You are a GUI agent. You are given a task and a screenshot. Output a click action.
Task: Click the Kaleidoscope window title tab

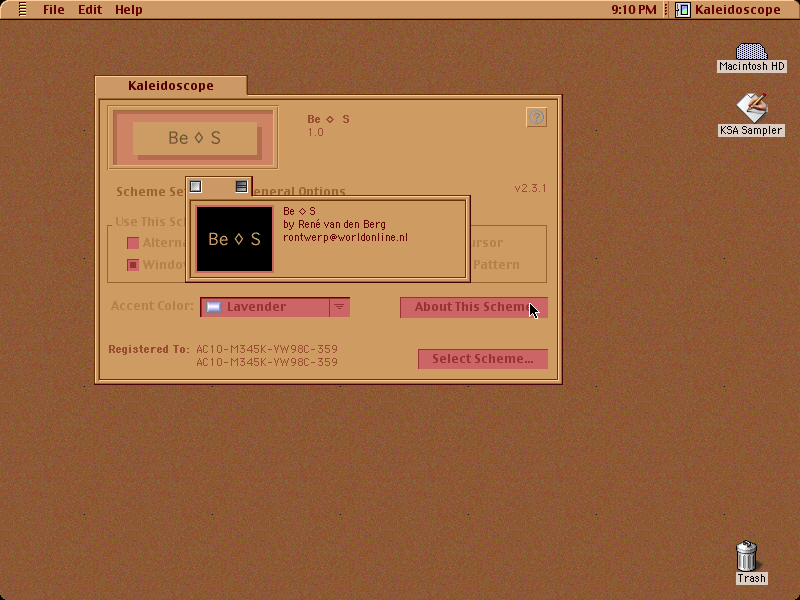click(x=171, y=86)
